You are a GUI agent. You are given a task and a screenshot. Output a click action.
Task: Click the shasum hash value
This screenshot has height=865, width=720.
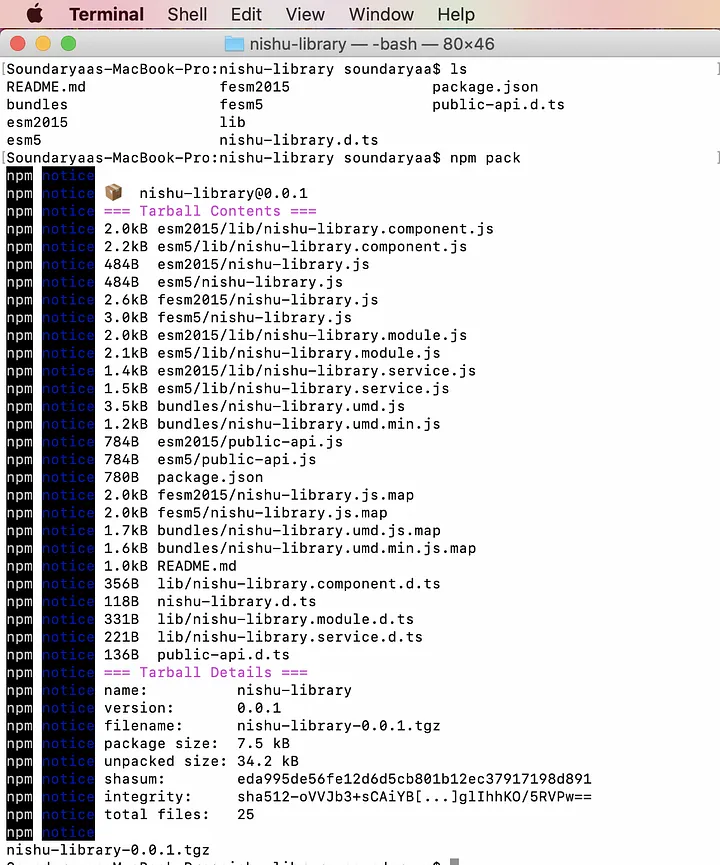pos(414,779)
